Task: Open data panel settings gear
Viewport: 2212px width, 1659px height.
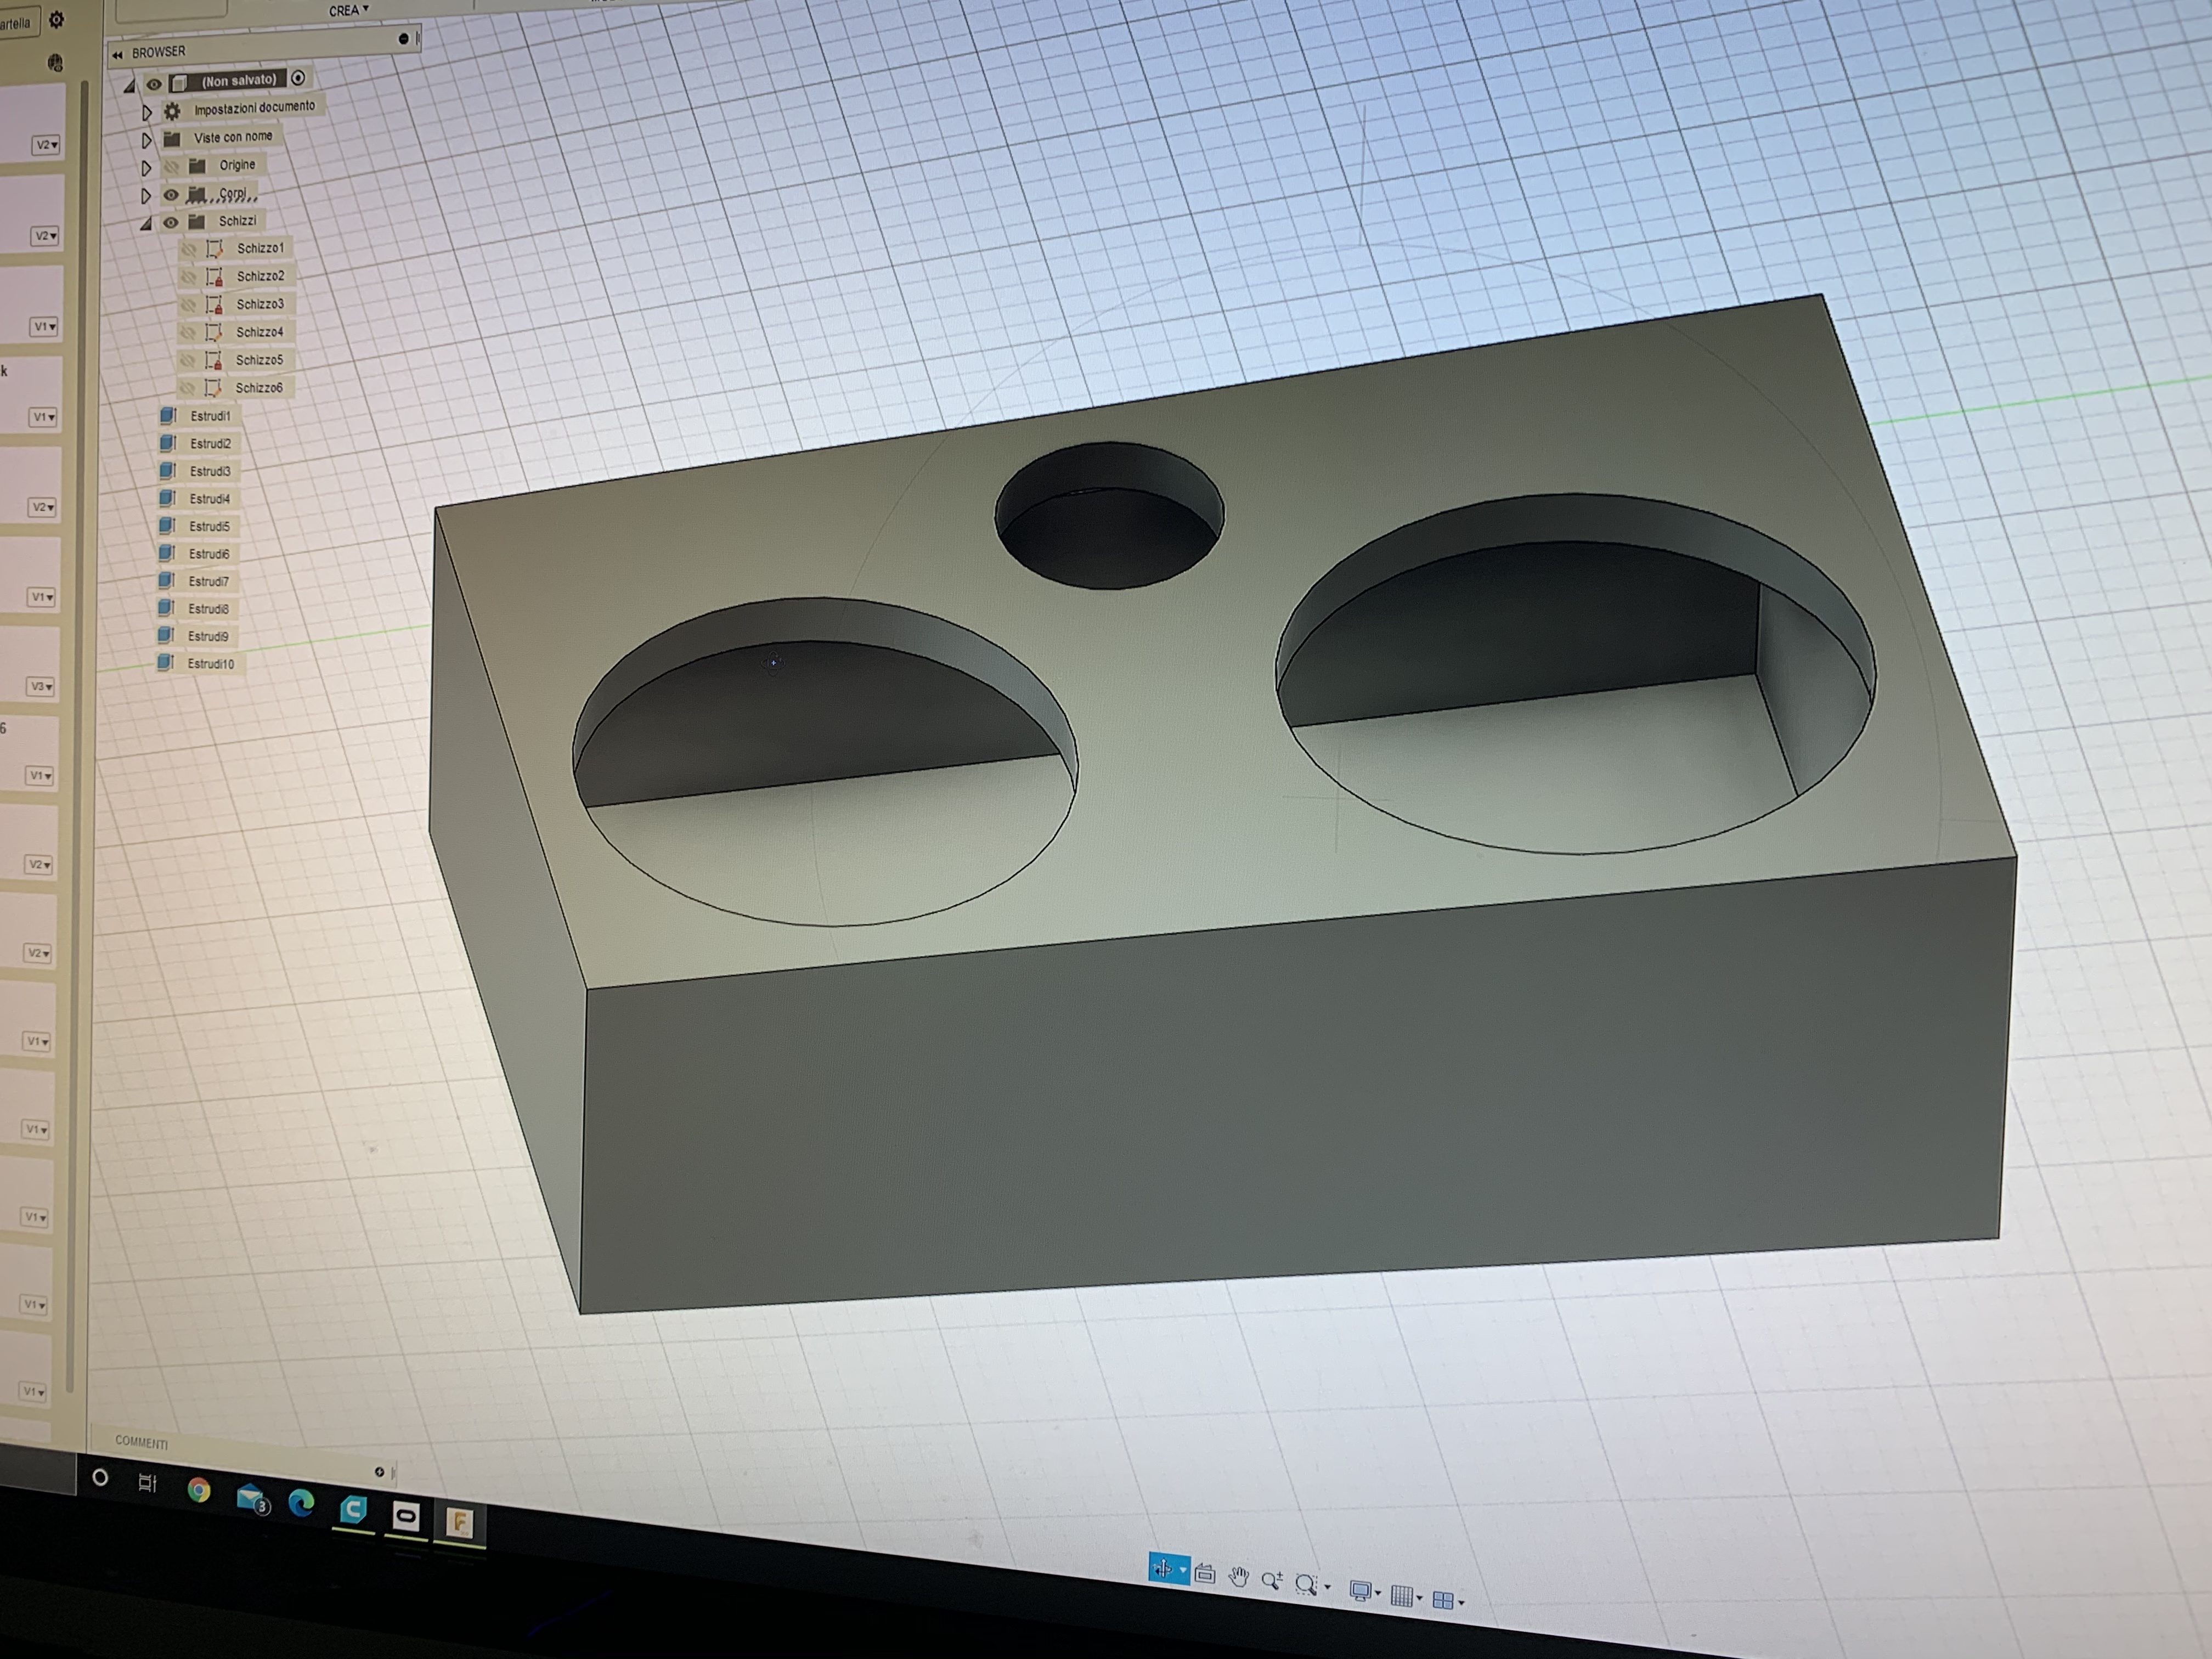Action: pyautogui.click(x=57, y=19)
